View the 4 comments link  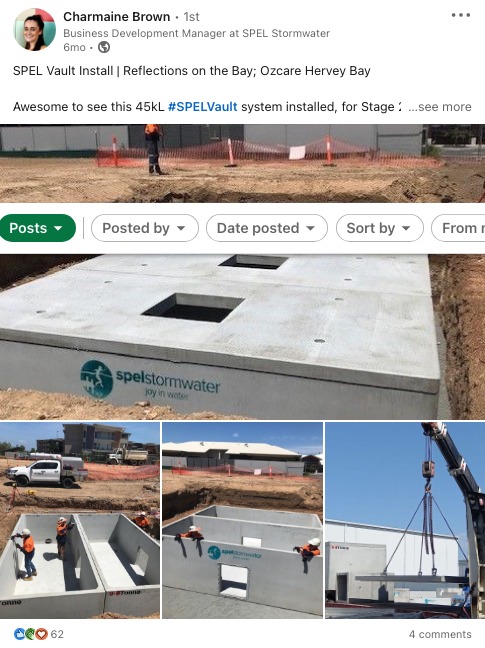point(440,634)
